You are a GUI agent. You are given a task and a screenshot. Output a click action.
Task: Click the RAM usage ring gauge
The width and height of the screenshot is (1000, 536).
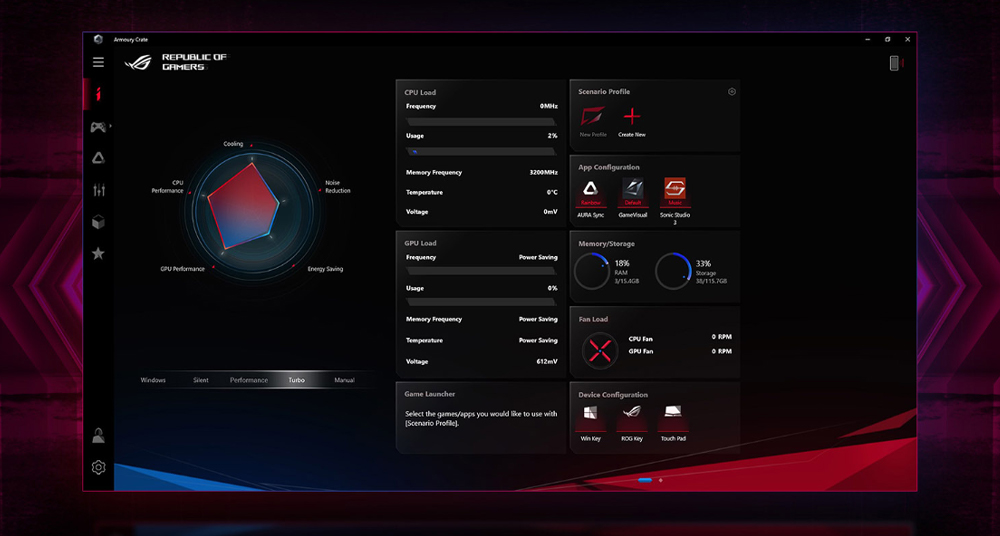592,272
